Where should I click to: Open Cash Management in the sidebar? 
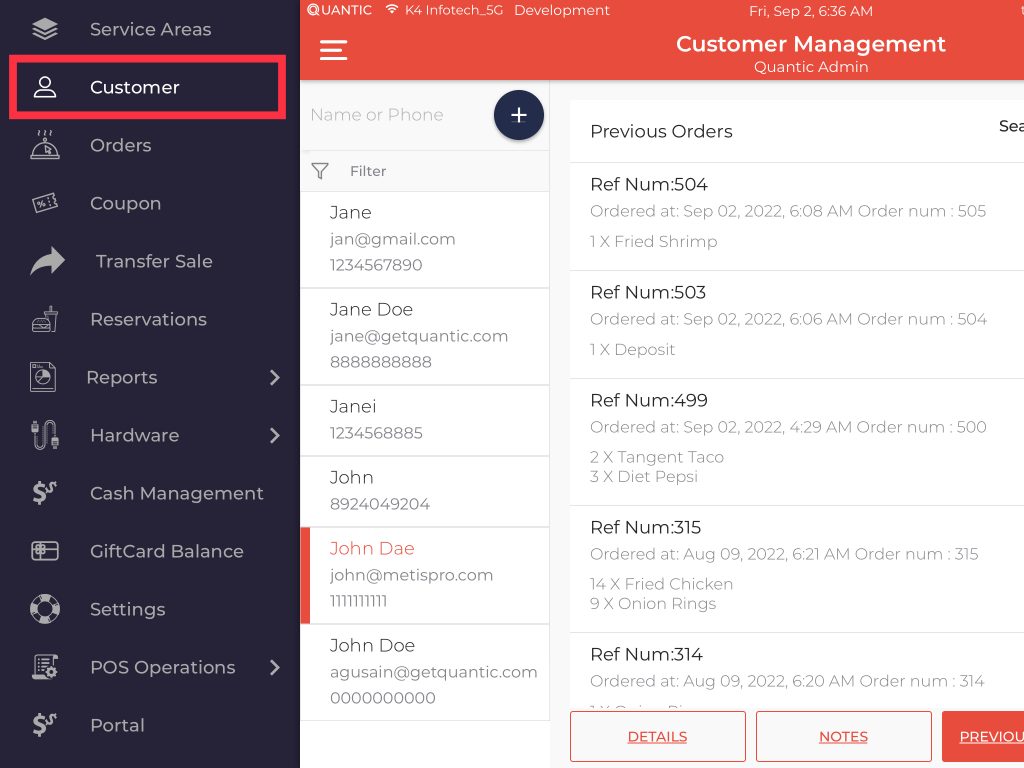[x=176, y=493]
